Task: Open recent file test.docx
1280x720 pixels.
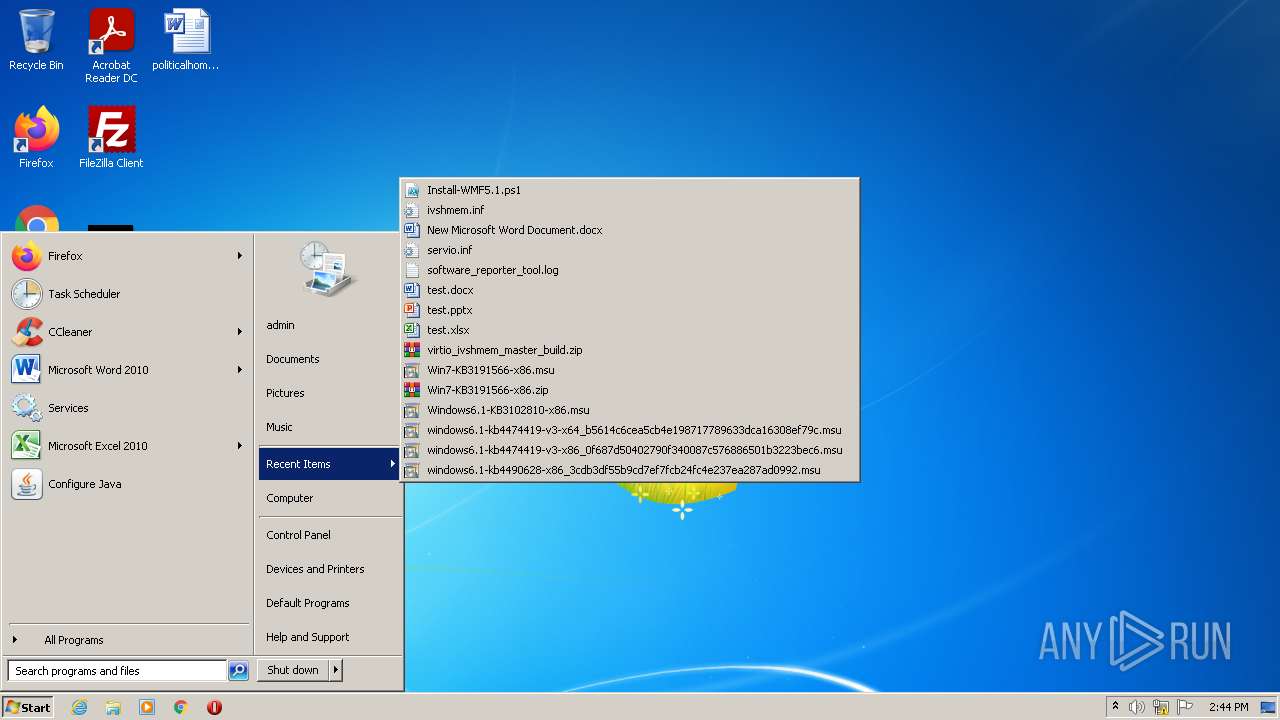Action: coord(629,290)
